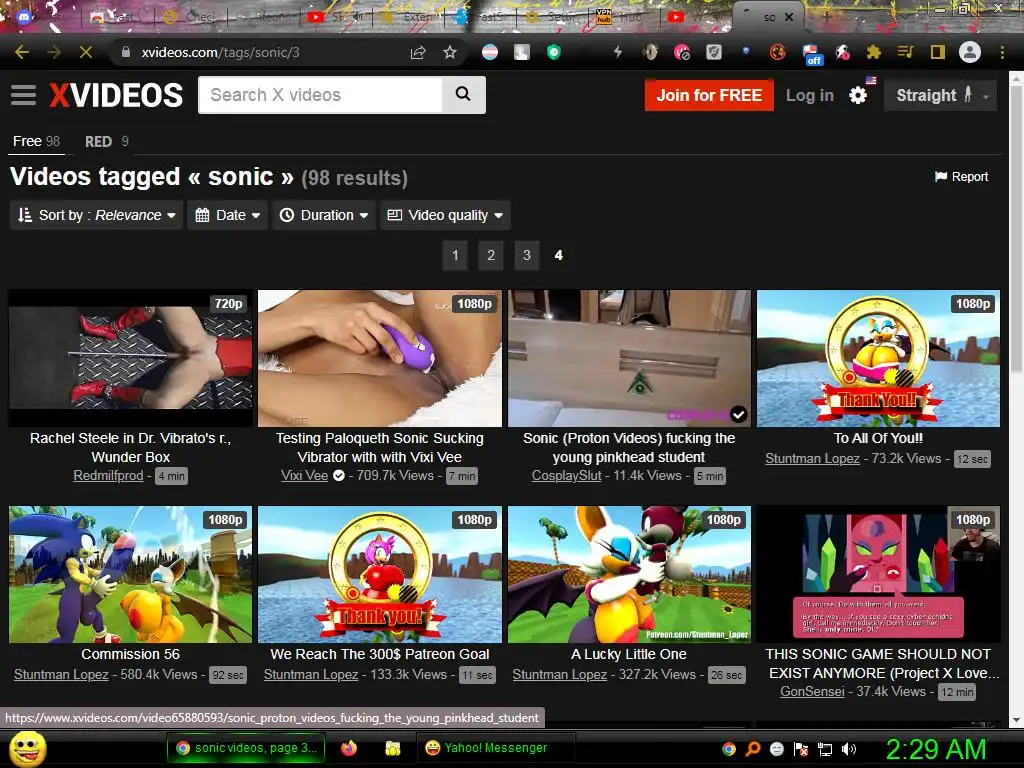Open the folder icon on the taskbar
The height and width of the screenshot is (768, 1024).
click(392, 748)
